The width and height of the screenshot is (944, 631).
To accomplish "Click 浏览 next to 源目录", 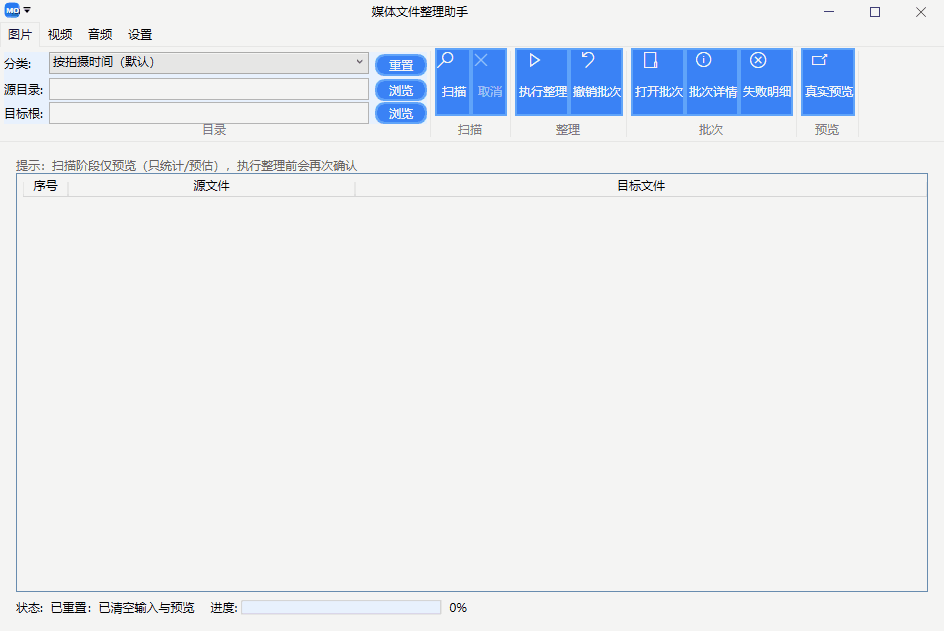I will click(x=401, y=90).
